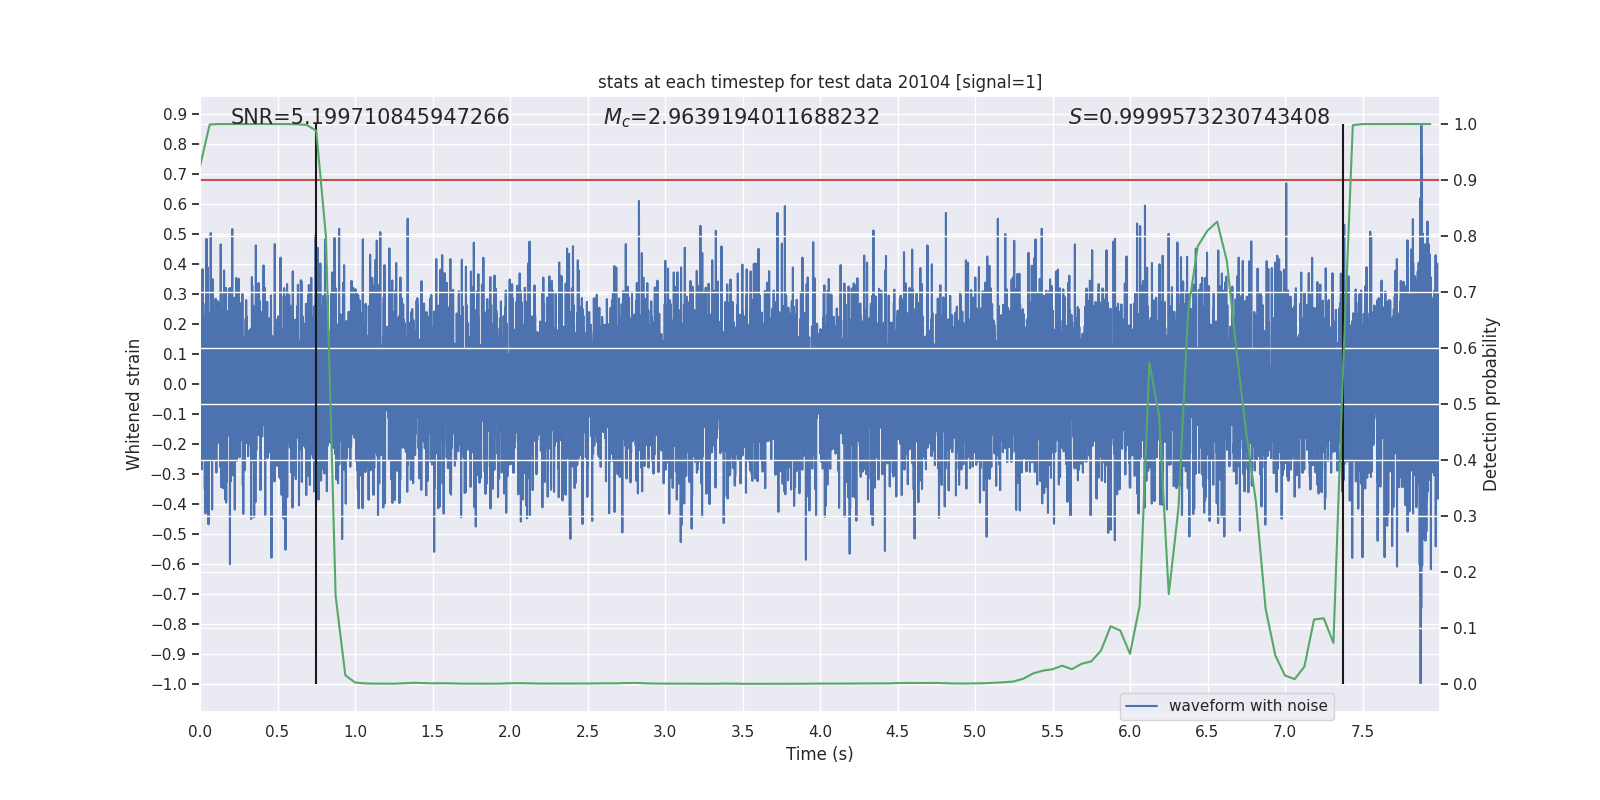Image resolution: width=1600 pixels, height=800 pixels.
Task: Click the 'Whitened strain' y-axis label
Action: [134, 404]
